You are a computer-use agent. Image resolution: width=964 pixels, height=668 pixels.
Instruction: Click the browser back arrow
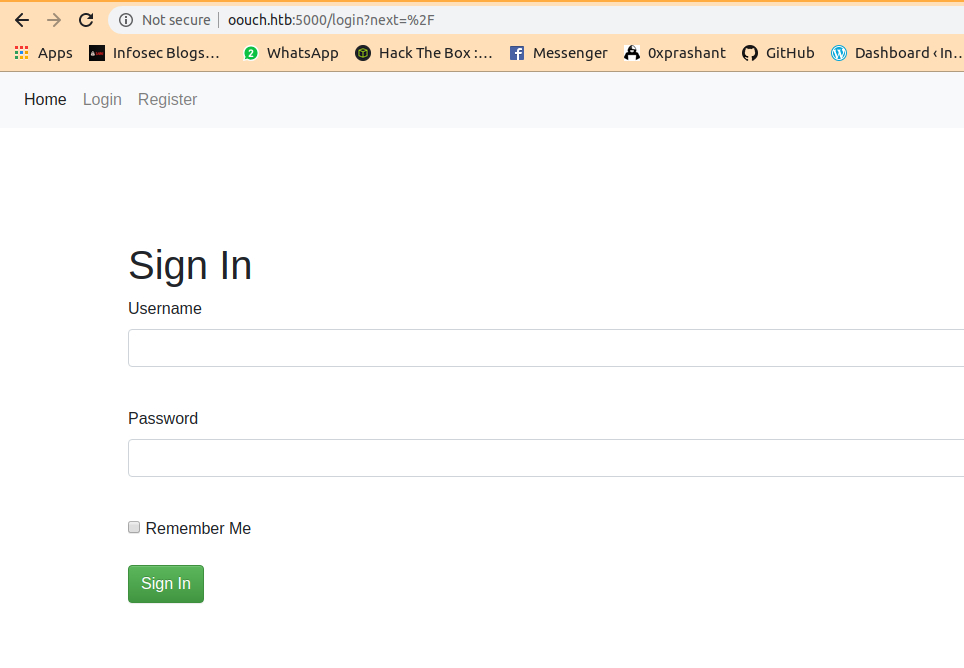pyautogui.click(x=22, y=20)
